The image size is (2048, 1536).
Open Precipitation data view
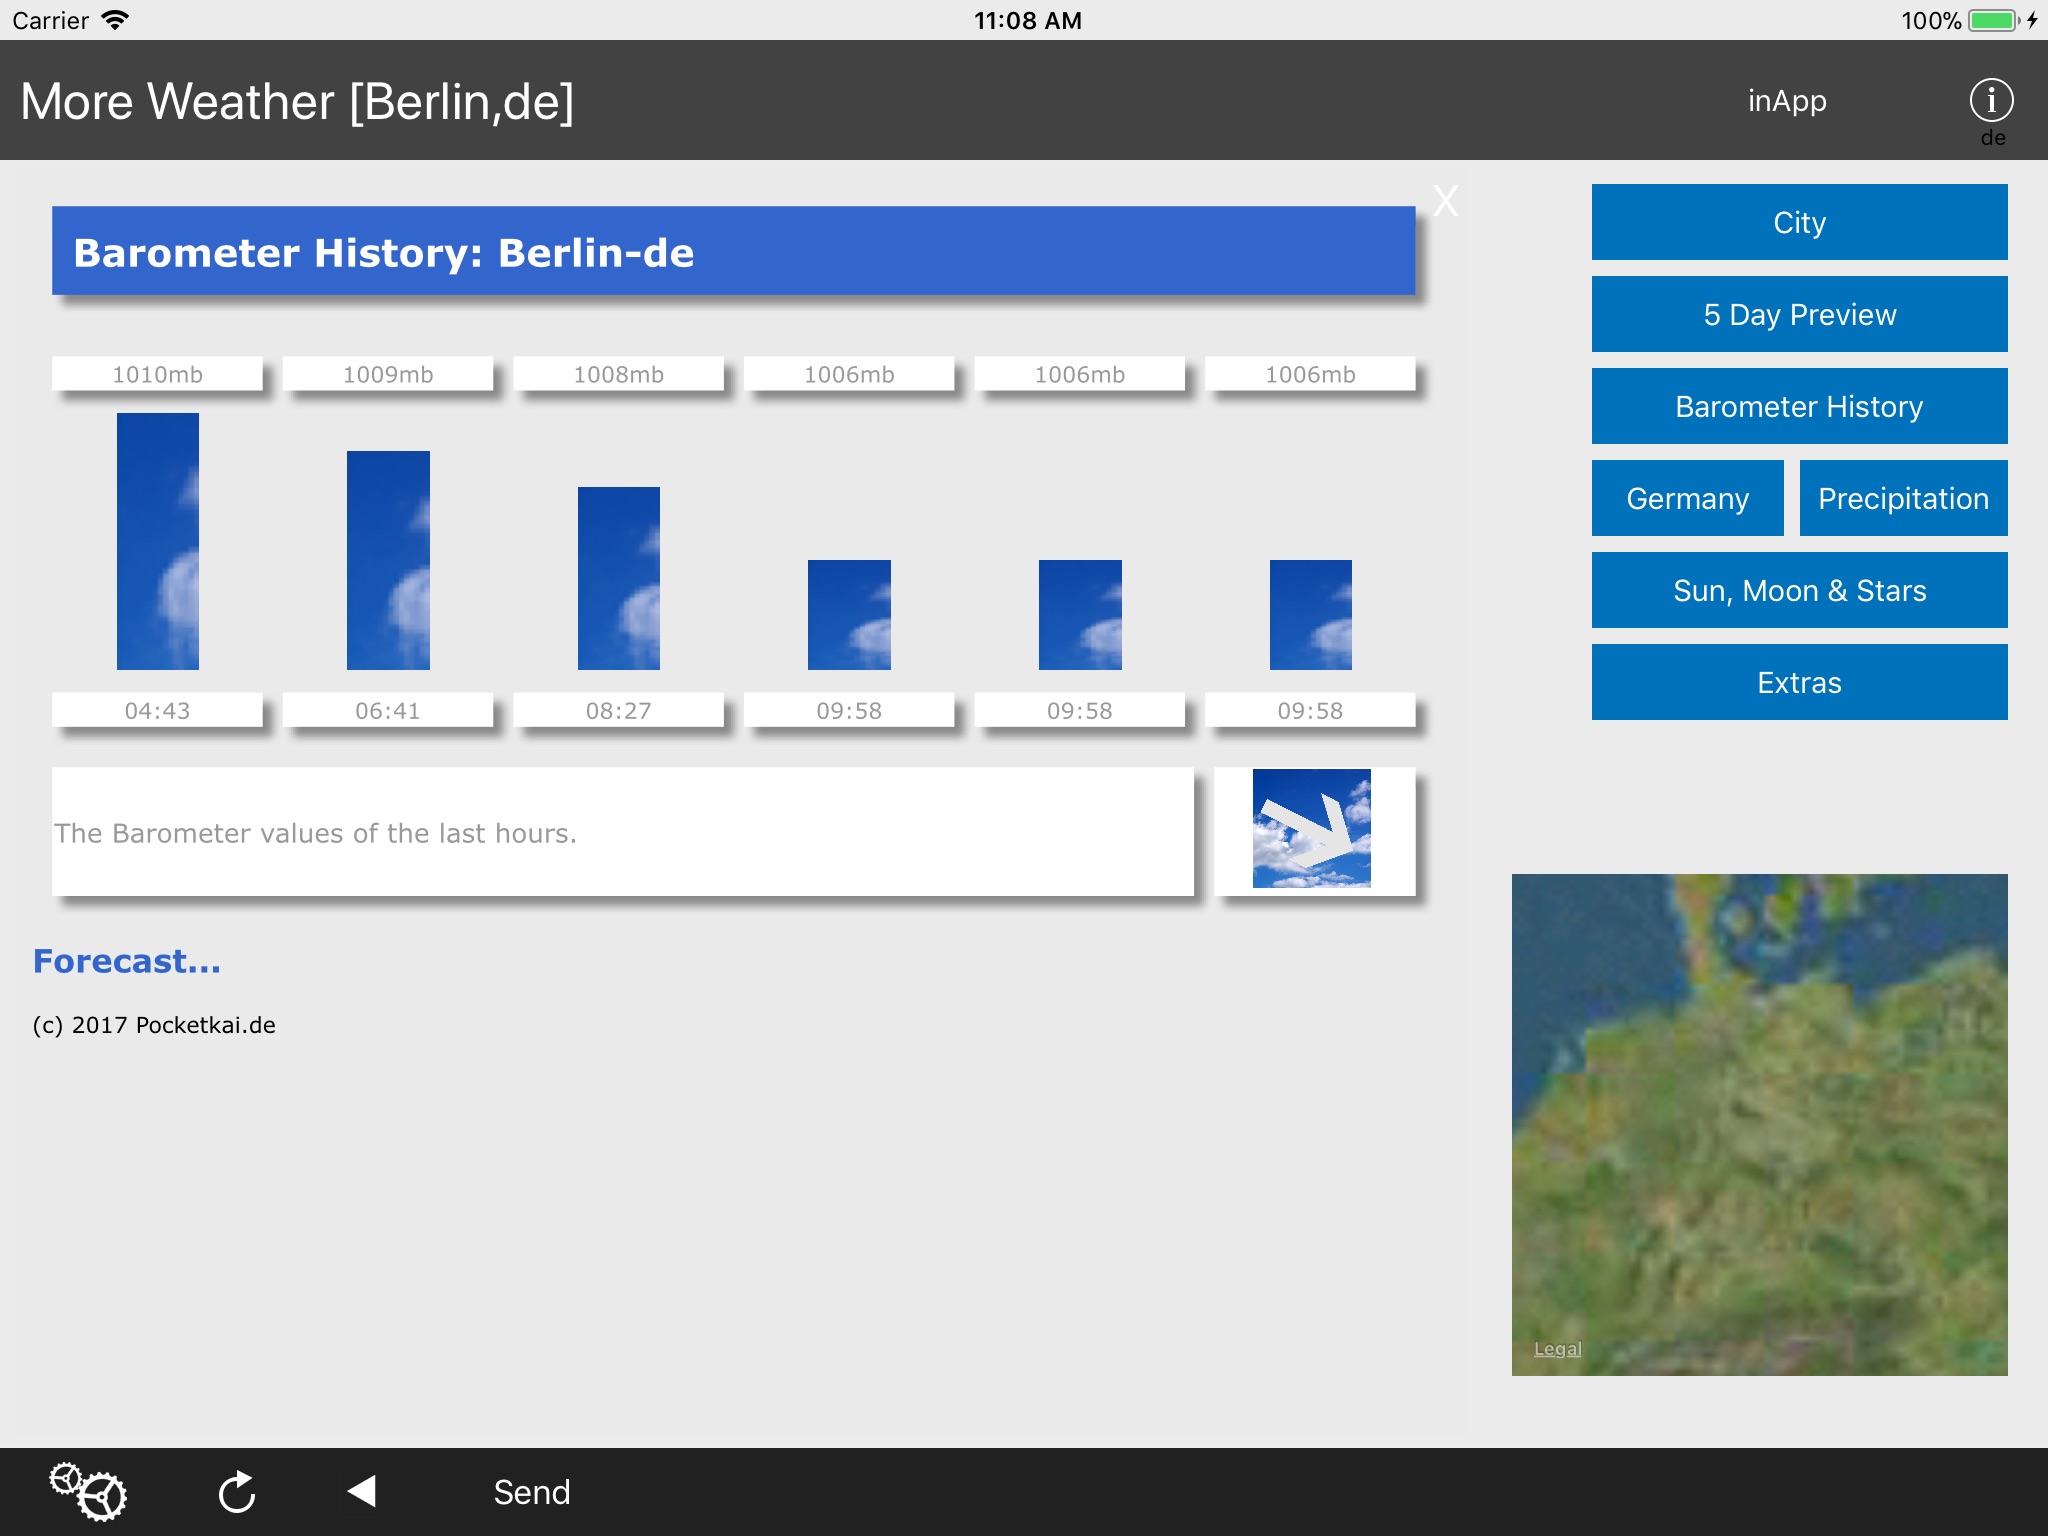(x=1904, y=499)
